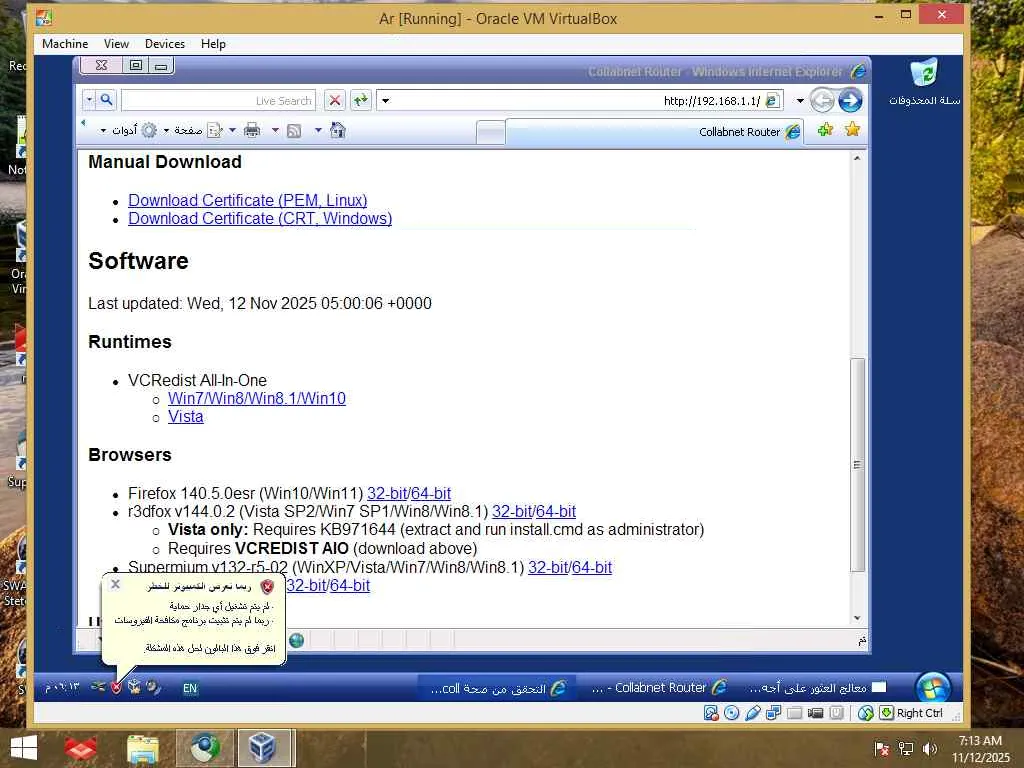Expand the Home button dropdown arrow
This screenshot has height=768, width=1024.
318,131
